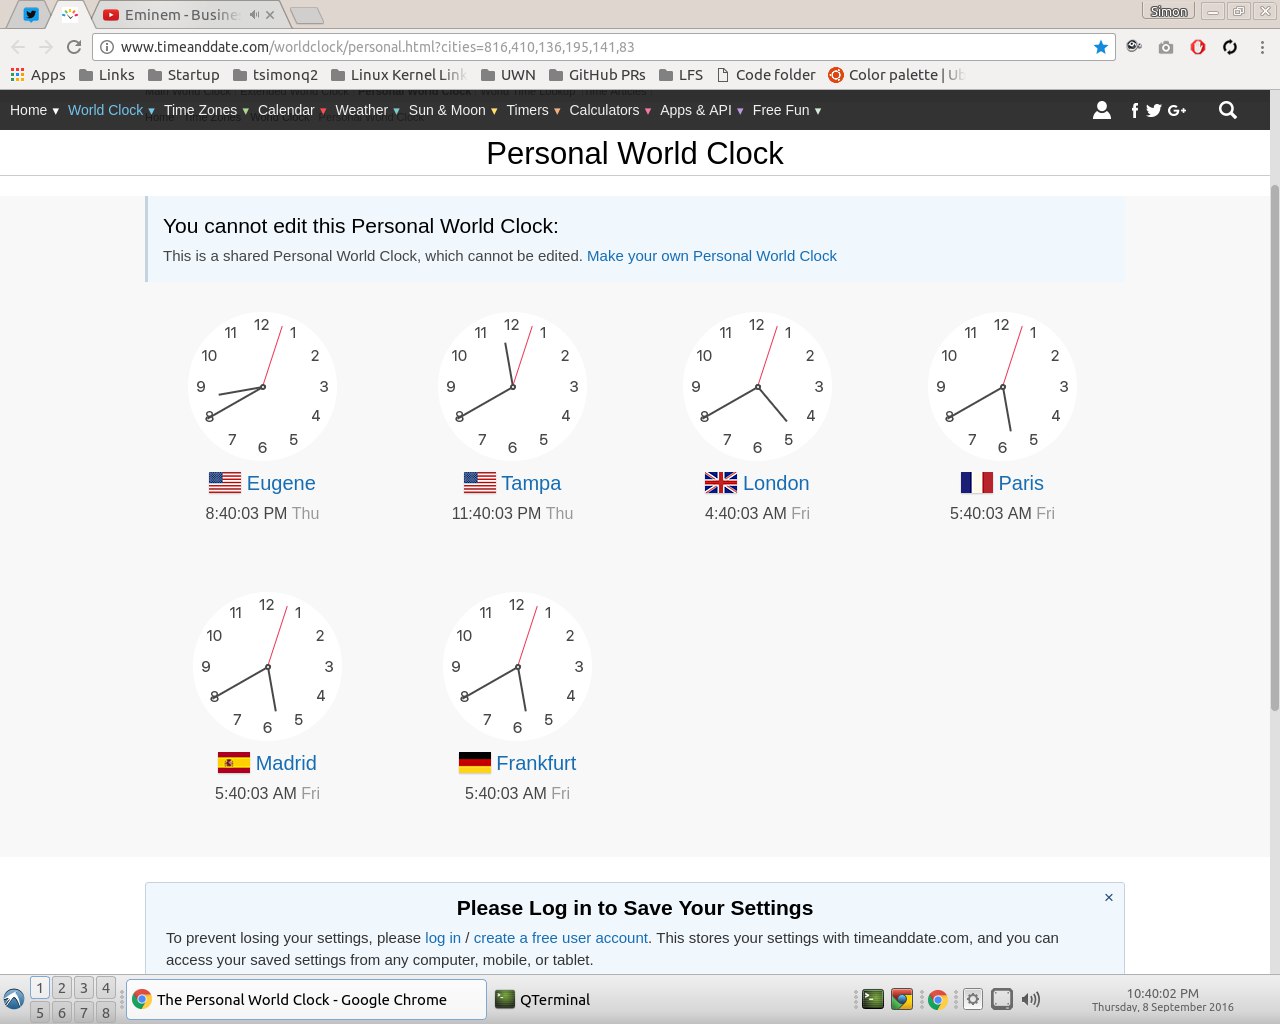Screen dimensions: 1280x1024
Task: Open the Calculators menu
Action: click(x=610, y=110)
